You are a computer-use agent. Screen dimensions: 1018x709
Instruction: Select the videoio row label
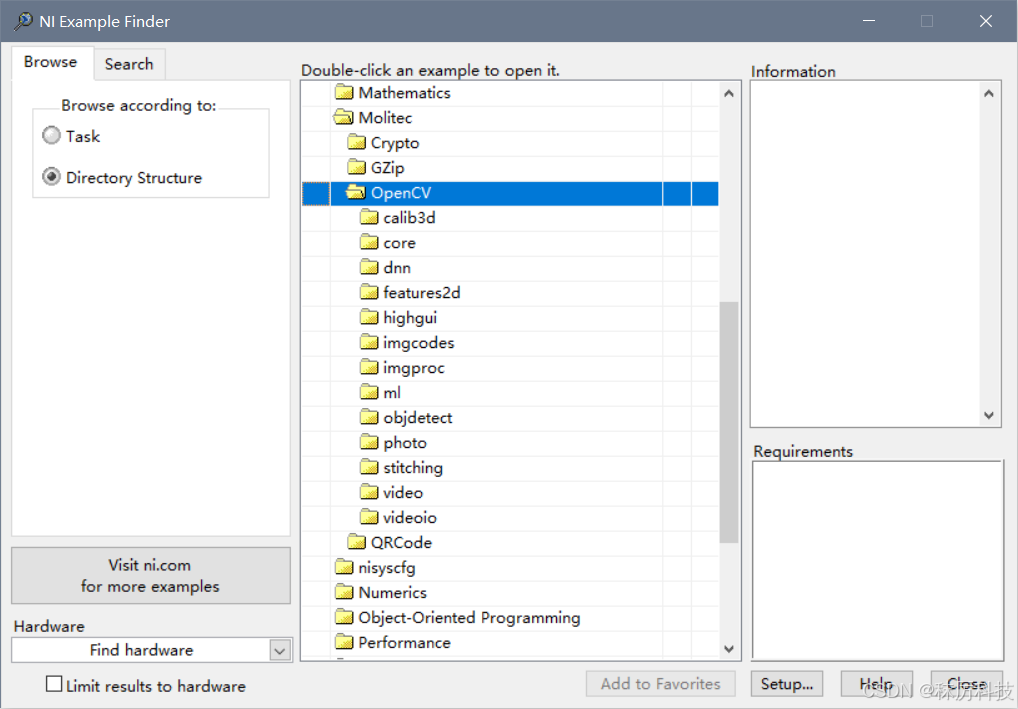pos(410,517)
